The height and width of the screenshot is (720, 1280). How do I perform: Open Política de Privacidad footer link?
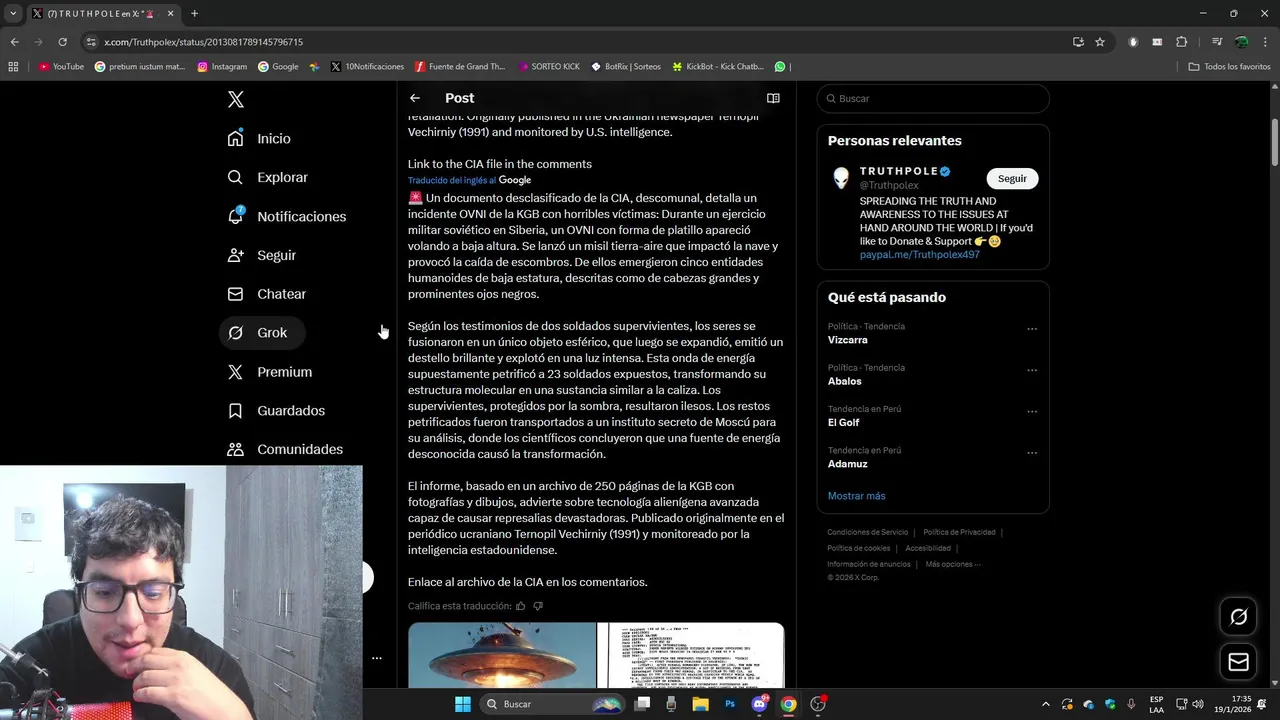[959, 532]
